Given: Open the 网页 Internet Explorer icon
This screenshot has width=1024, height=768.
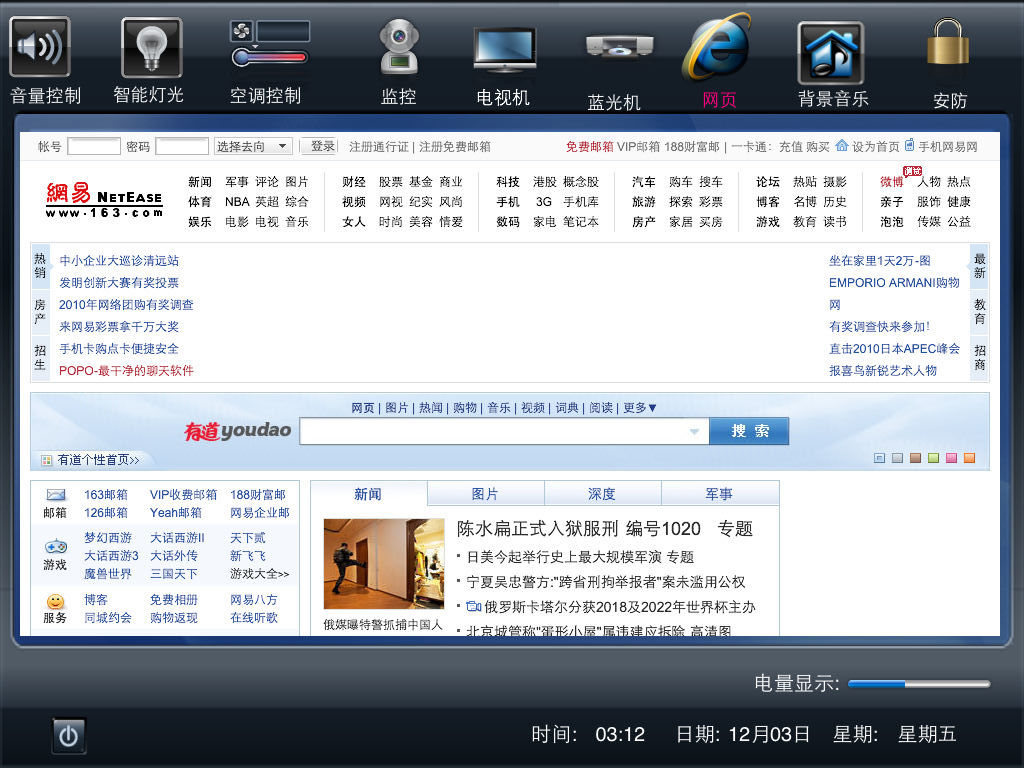Looking at the screenshot, I should [716, 46].
